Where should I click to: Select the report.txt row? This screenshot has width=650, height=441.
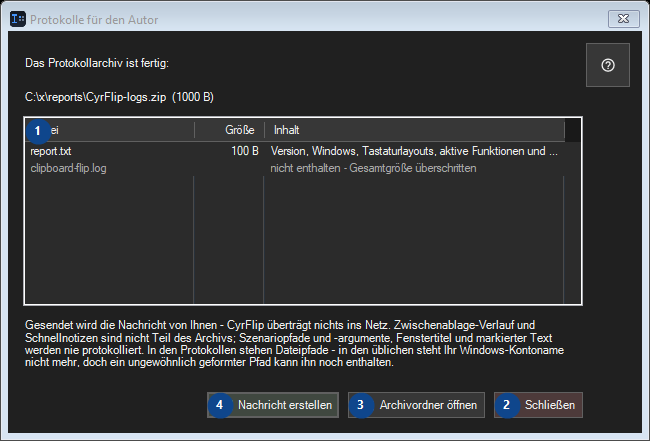294,151
